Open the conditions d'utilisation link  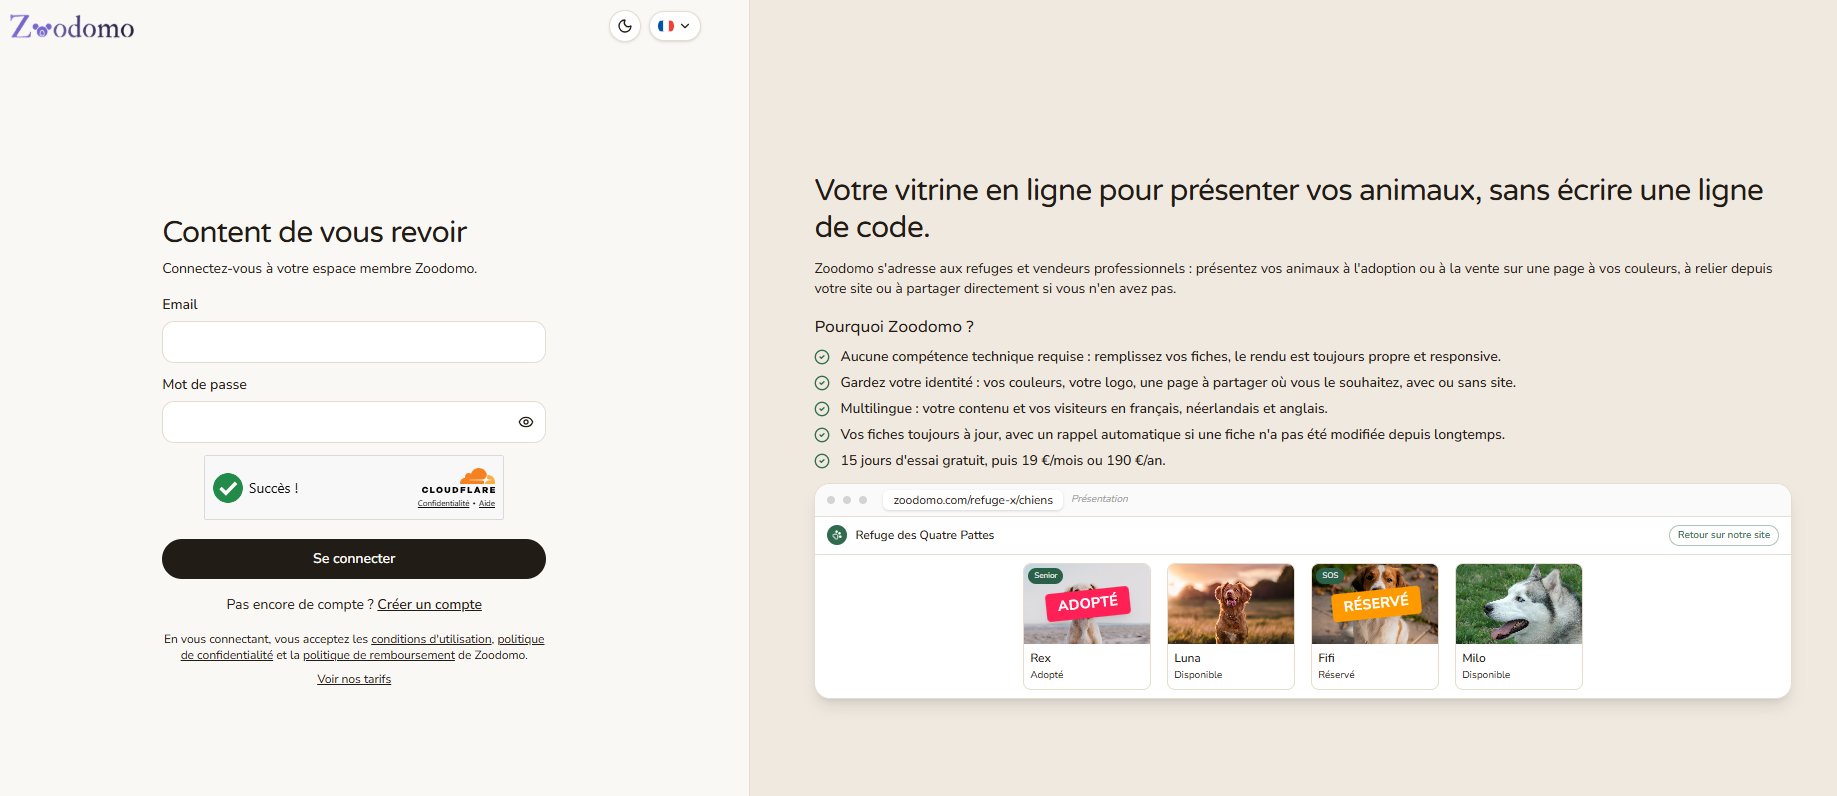pyautogui.click(x=431, y=640)
